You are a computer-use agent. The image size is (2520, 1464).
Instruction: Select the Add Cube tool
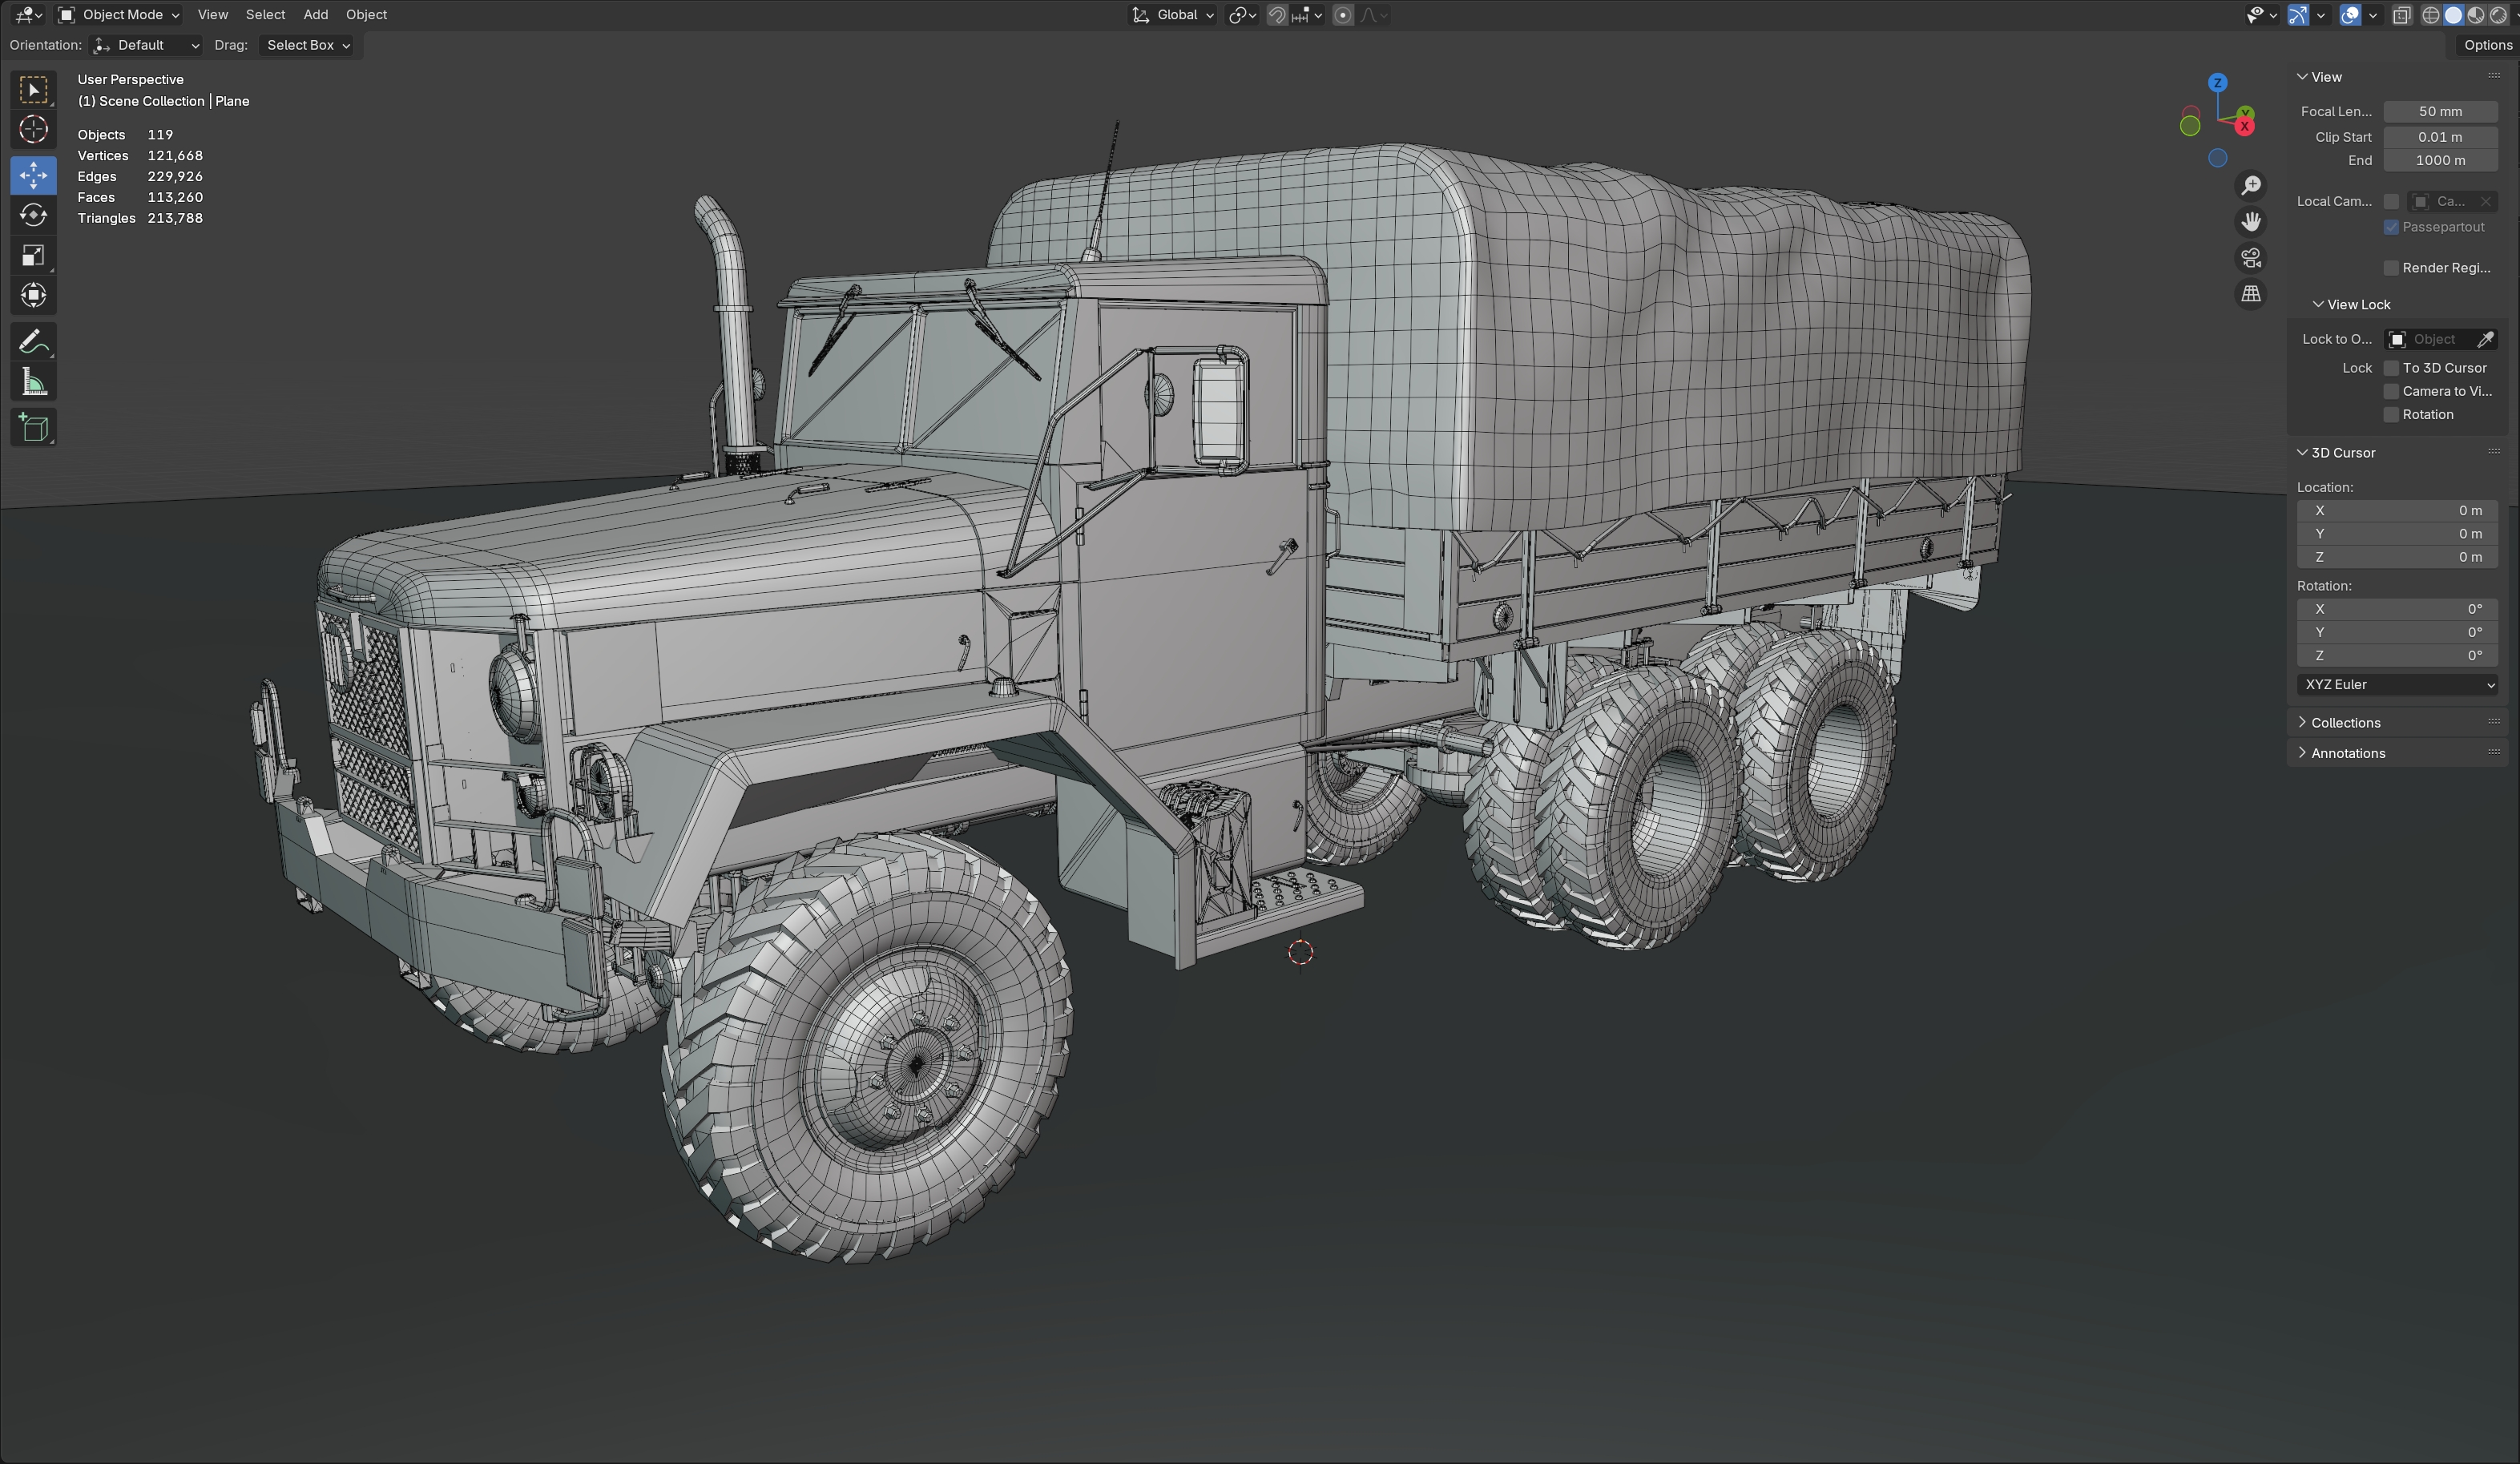[x=33, y=428]
